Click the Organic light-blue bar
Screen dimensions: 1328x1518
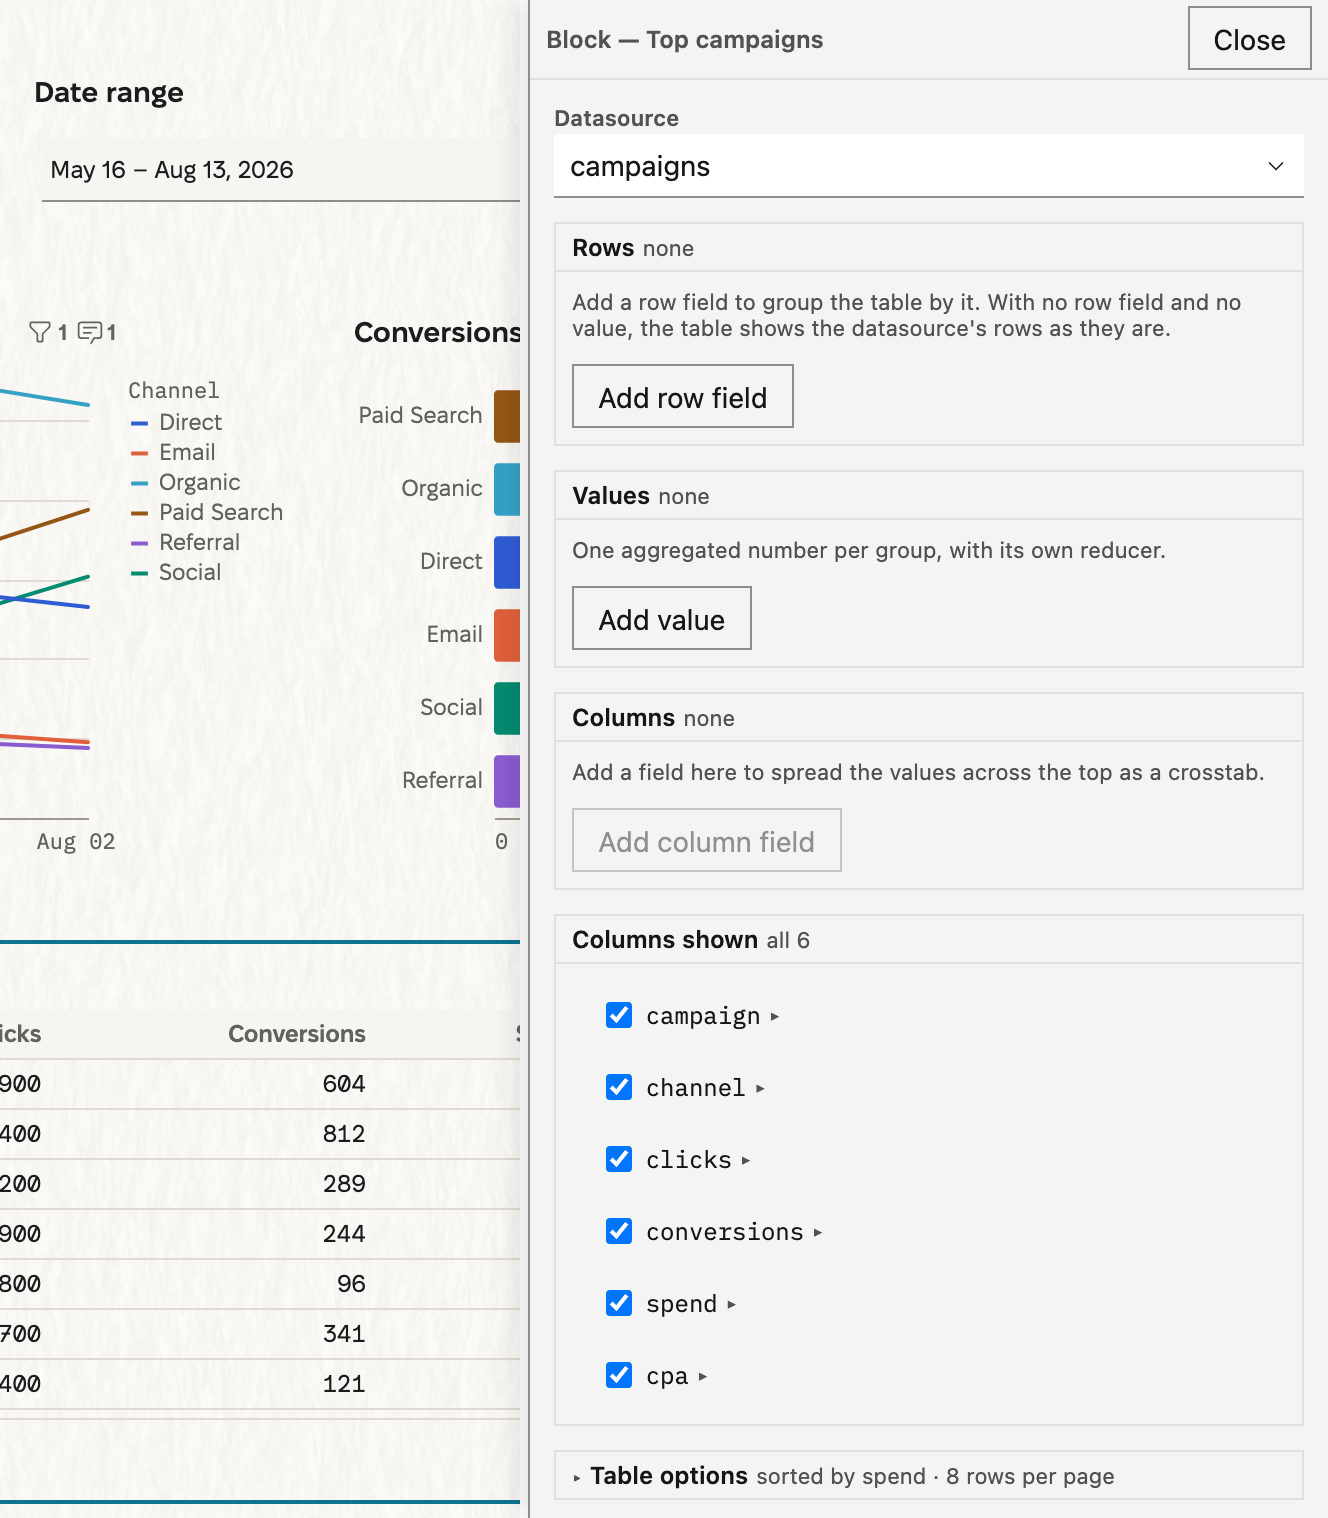[x=507, y=489]
